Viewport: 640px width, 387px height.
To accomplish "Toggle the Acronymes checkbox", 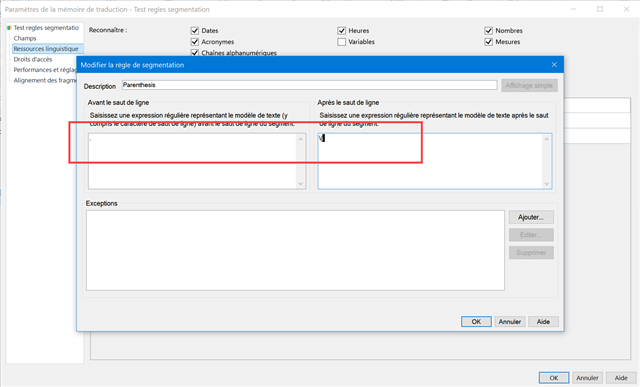I will [195, 42].
